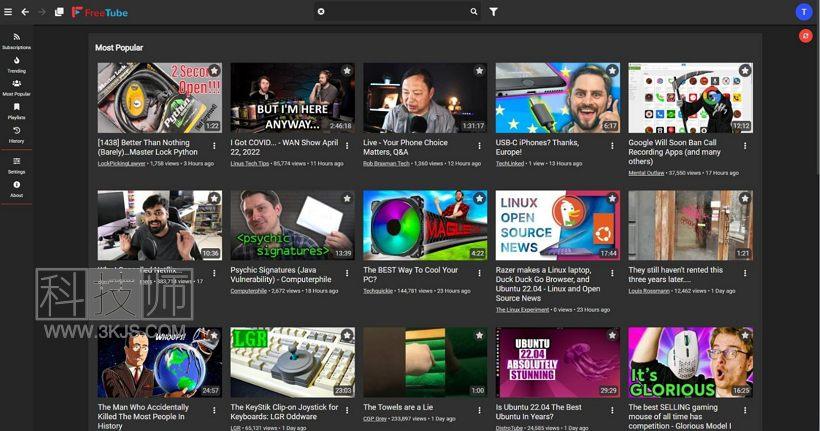Play the It's GLORIOUS mouse thumbnail

(x=690, y=362)
